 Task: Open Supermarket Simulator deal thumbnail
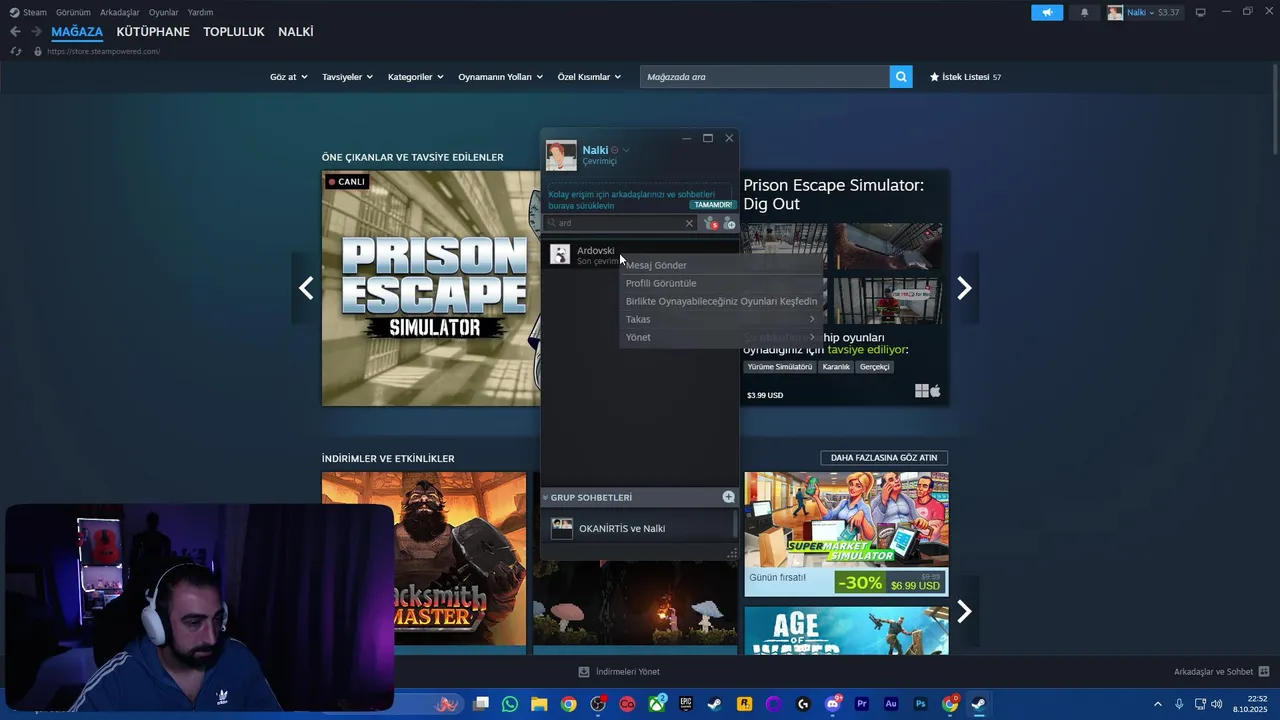click(x=846, y=534)
